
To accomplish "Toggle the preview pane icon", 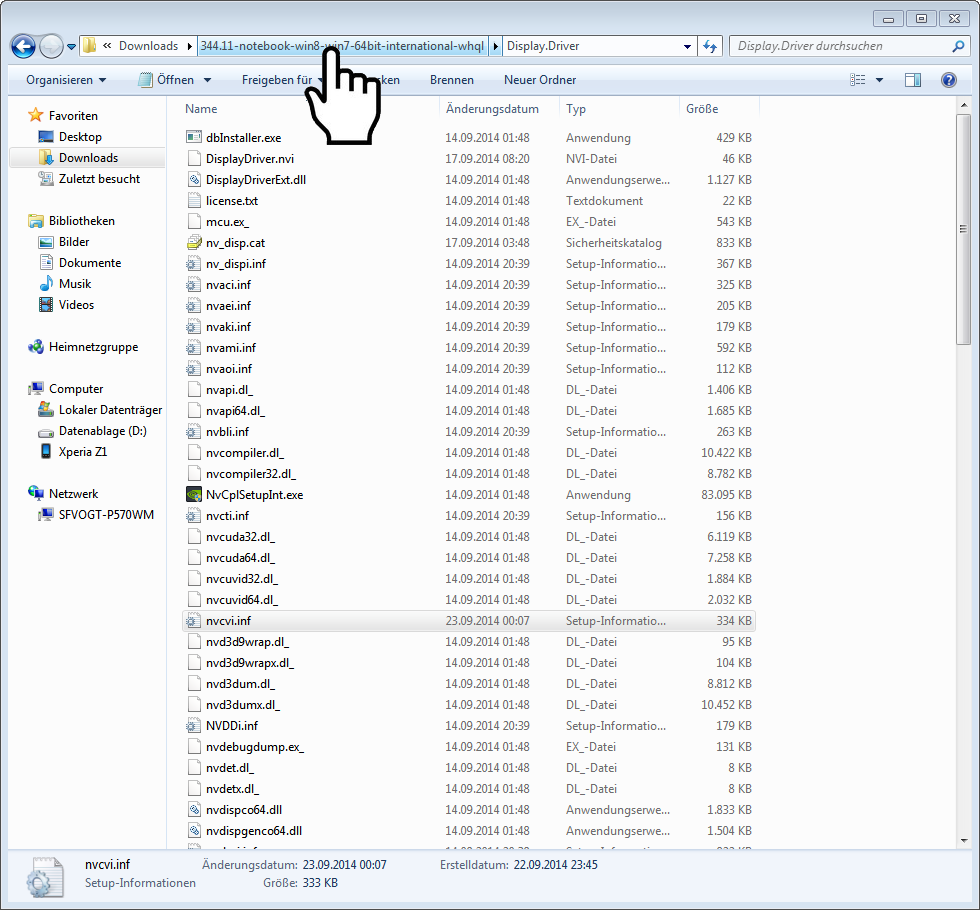I will (913, 80).
